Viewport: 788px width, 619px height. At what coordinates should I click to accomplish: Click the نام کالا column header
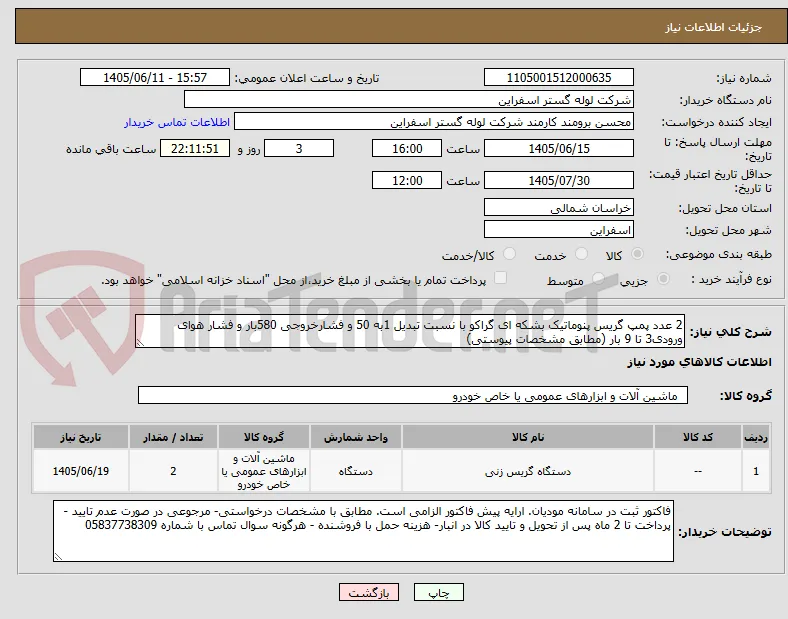point(528,437)
